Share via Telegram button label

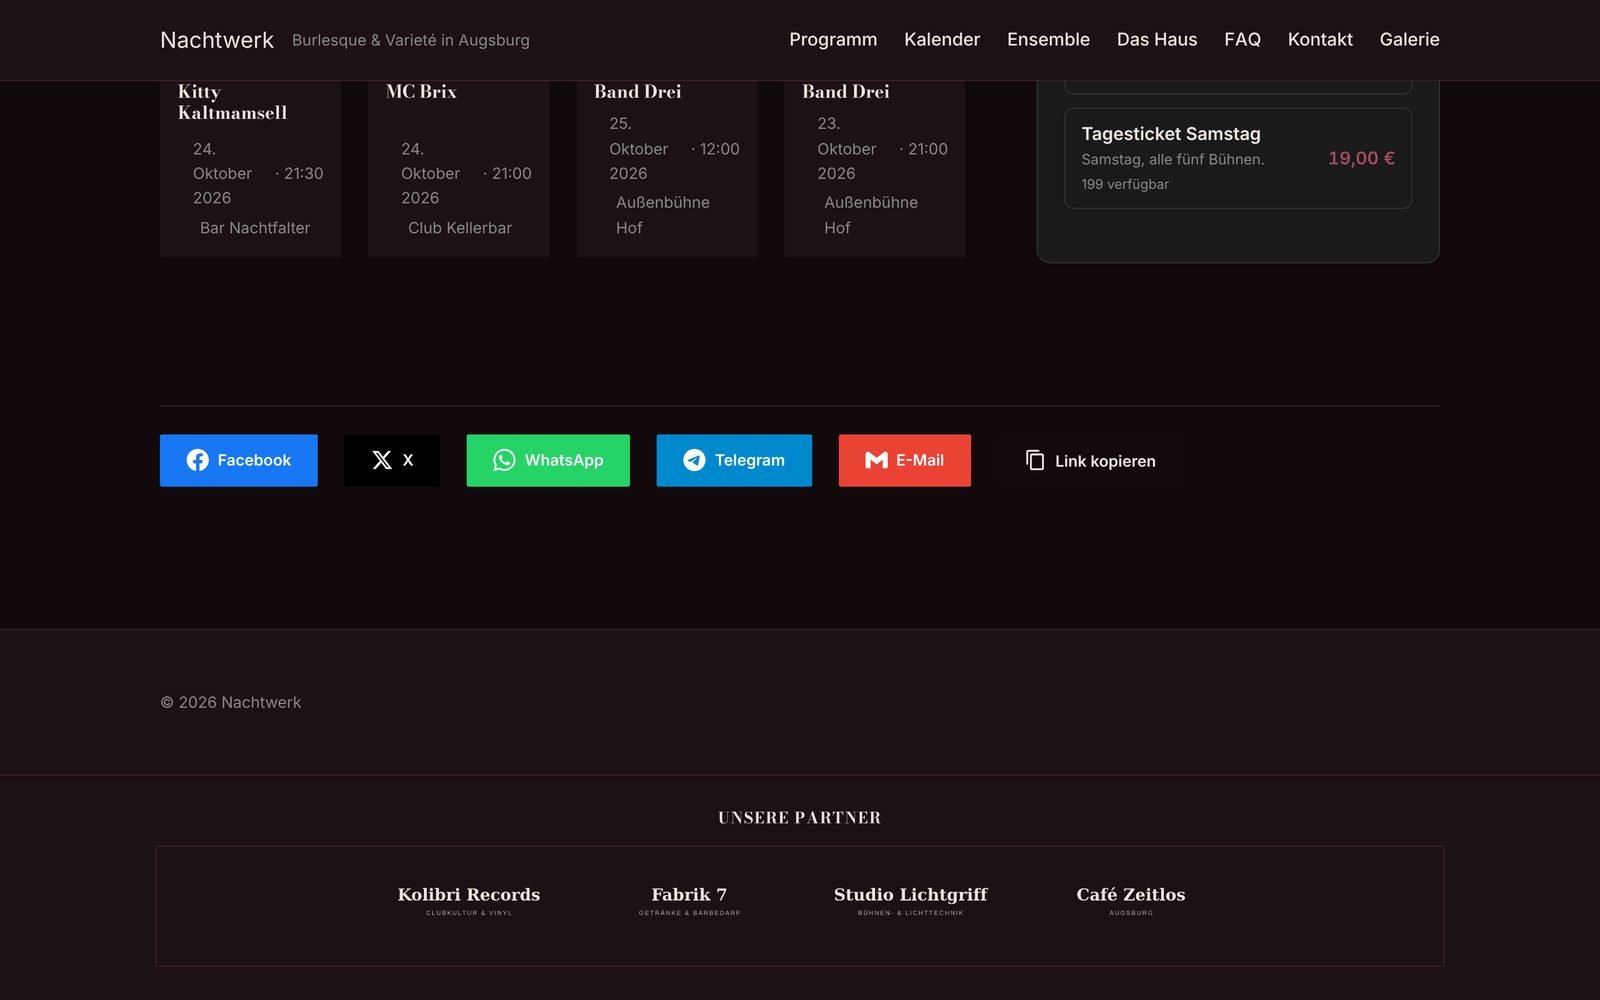click(749, 460)
